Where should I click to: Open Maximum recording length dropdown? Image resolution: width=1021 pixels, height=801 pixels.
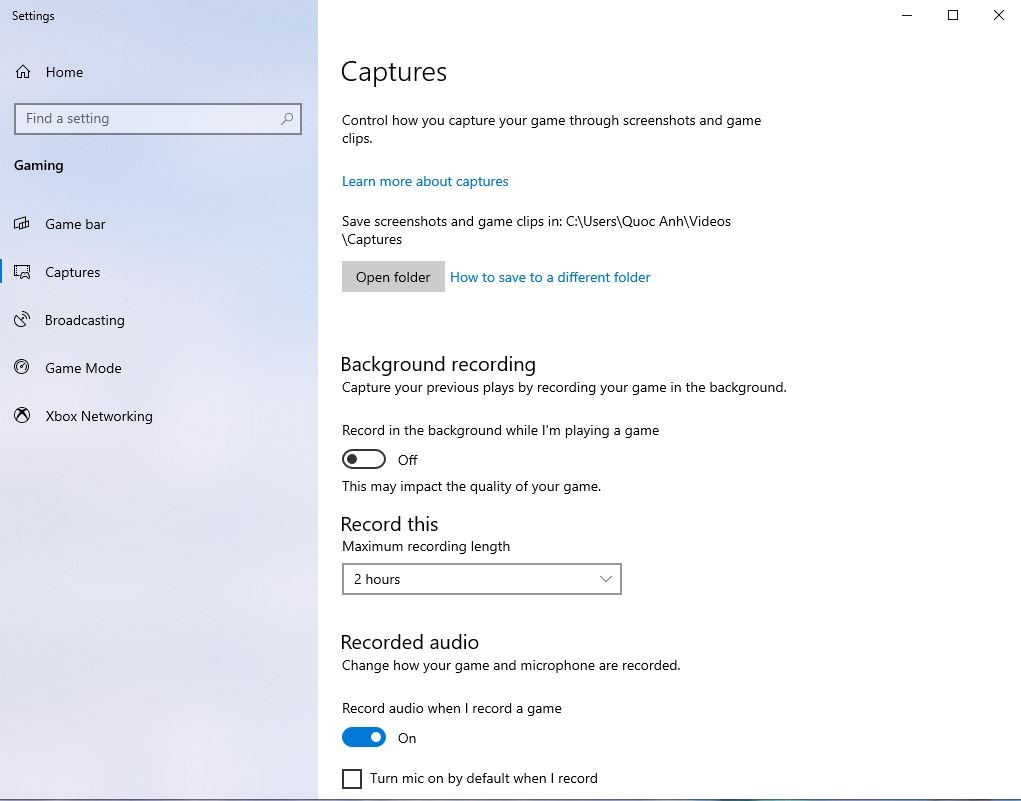pos(481,579)
